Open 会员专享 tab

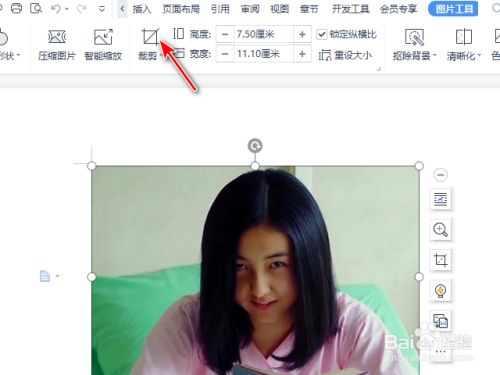[x=398, y=9]
